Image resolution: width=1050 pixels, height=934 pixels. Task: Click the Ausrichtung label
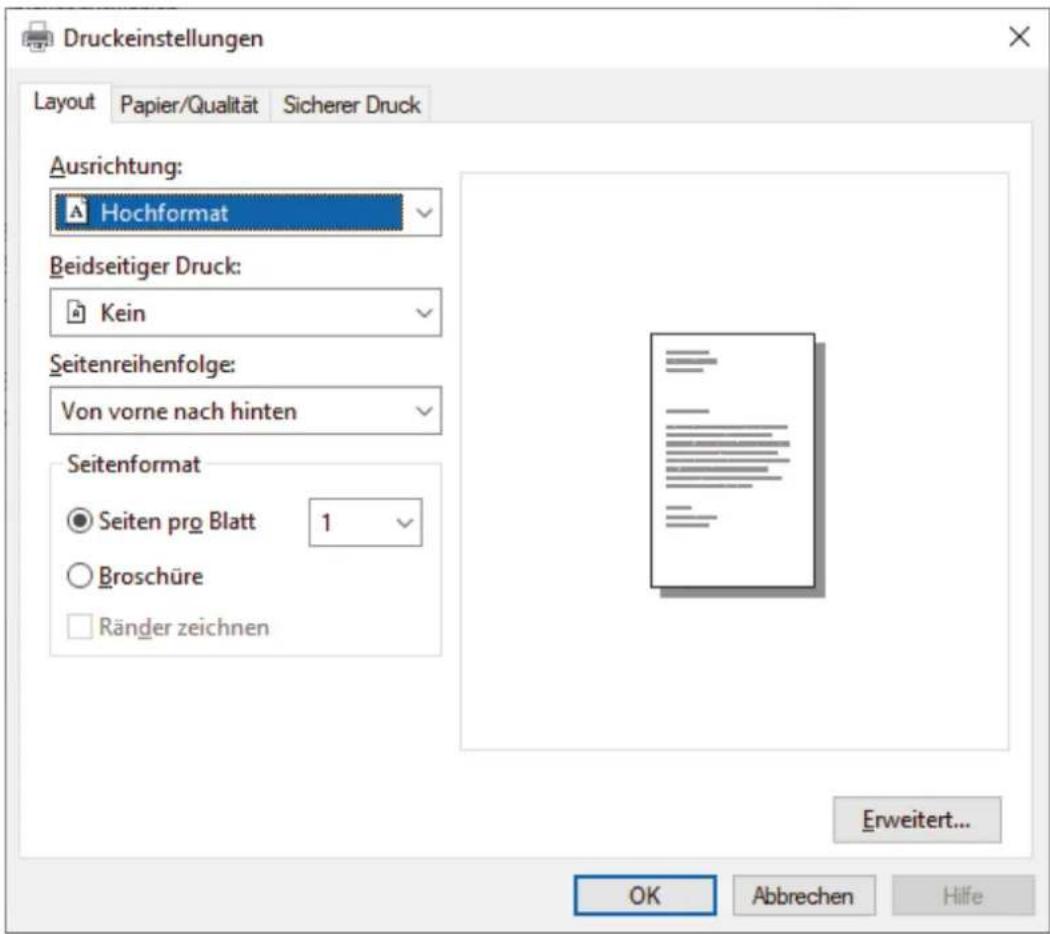(116, 165)
